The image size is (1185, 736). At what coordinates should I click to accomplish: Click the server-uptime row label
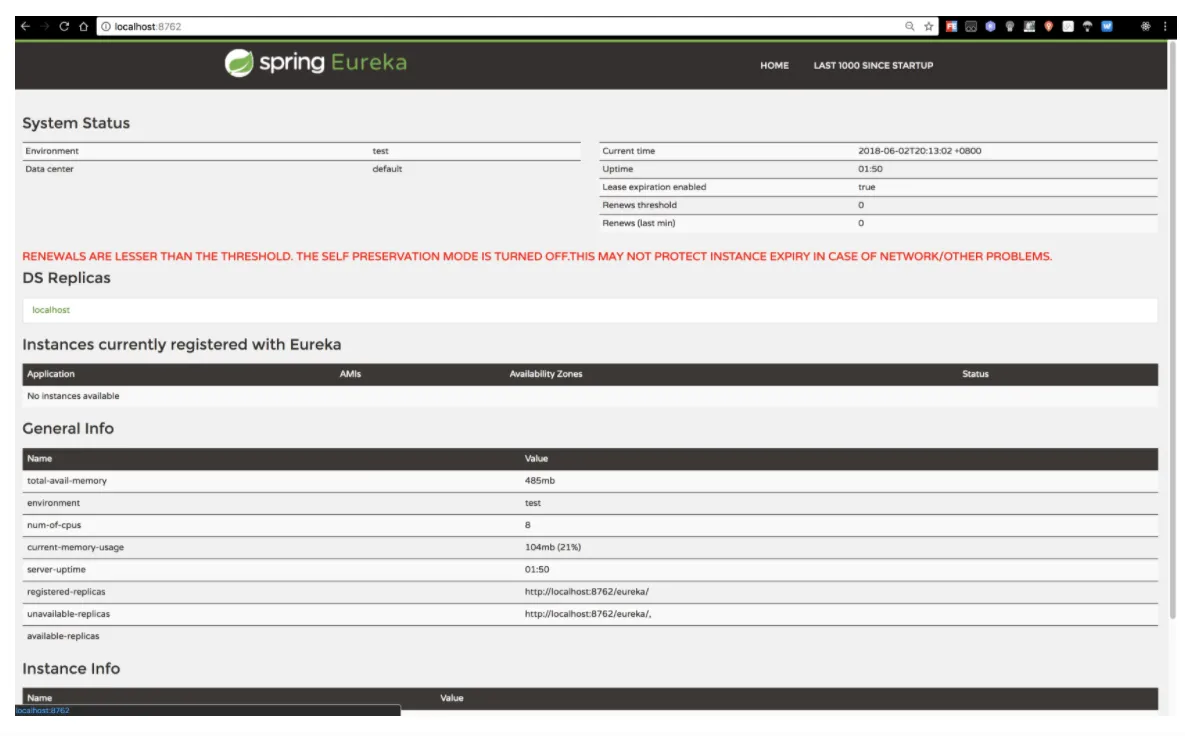pyautogui.click(x=56, y=570)
